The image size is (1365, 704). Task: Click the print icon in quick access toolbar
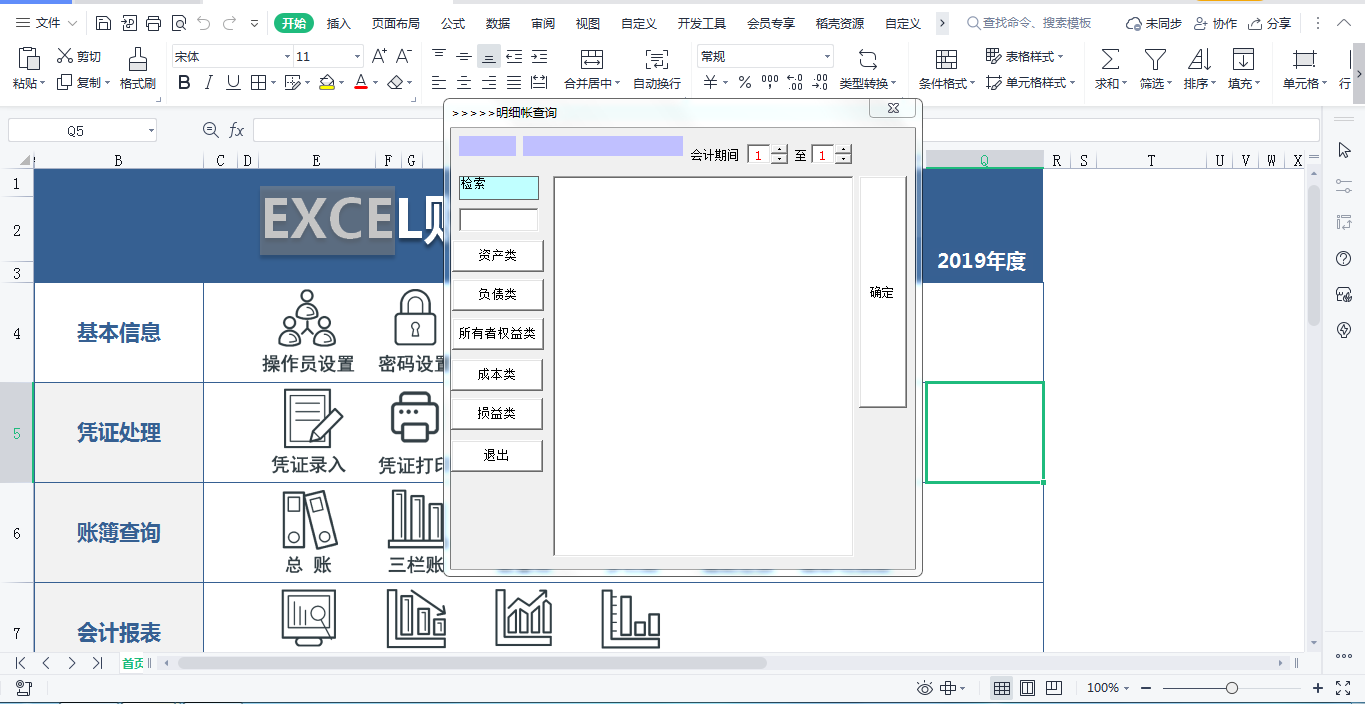click(x=153, y=23)
